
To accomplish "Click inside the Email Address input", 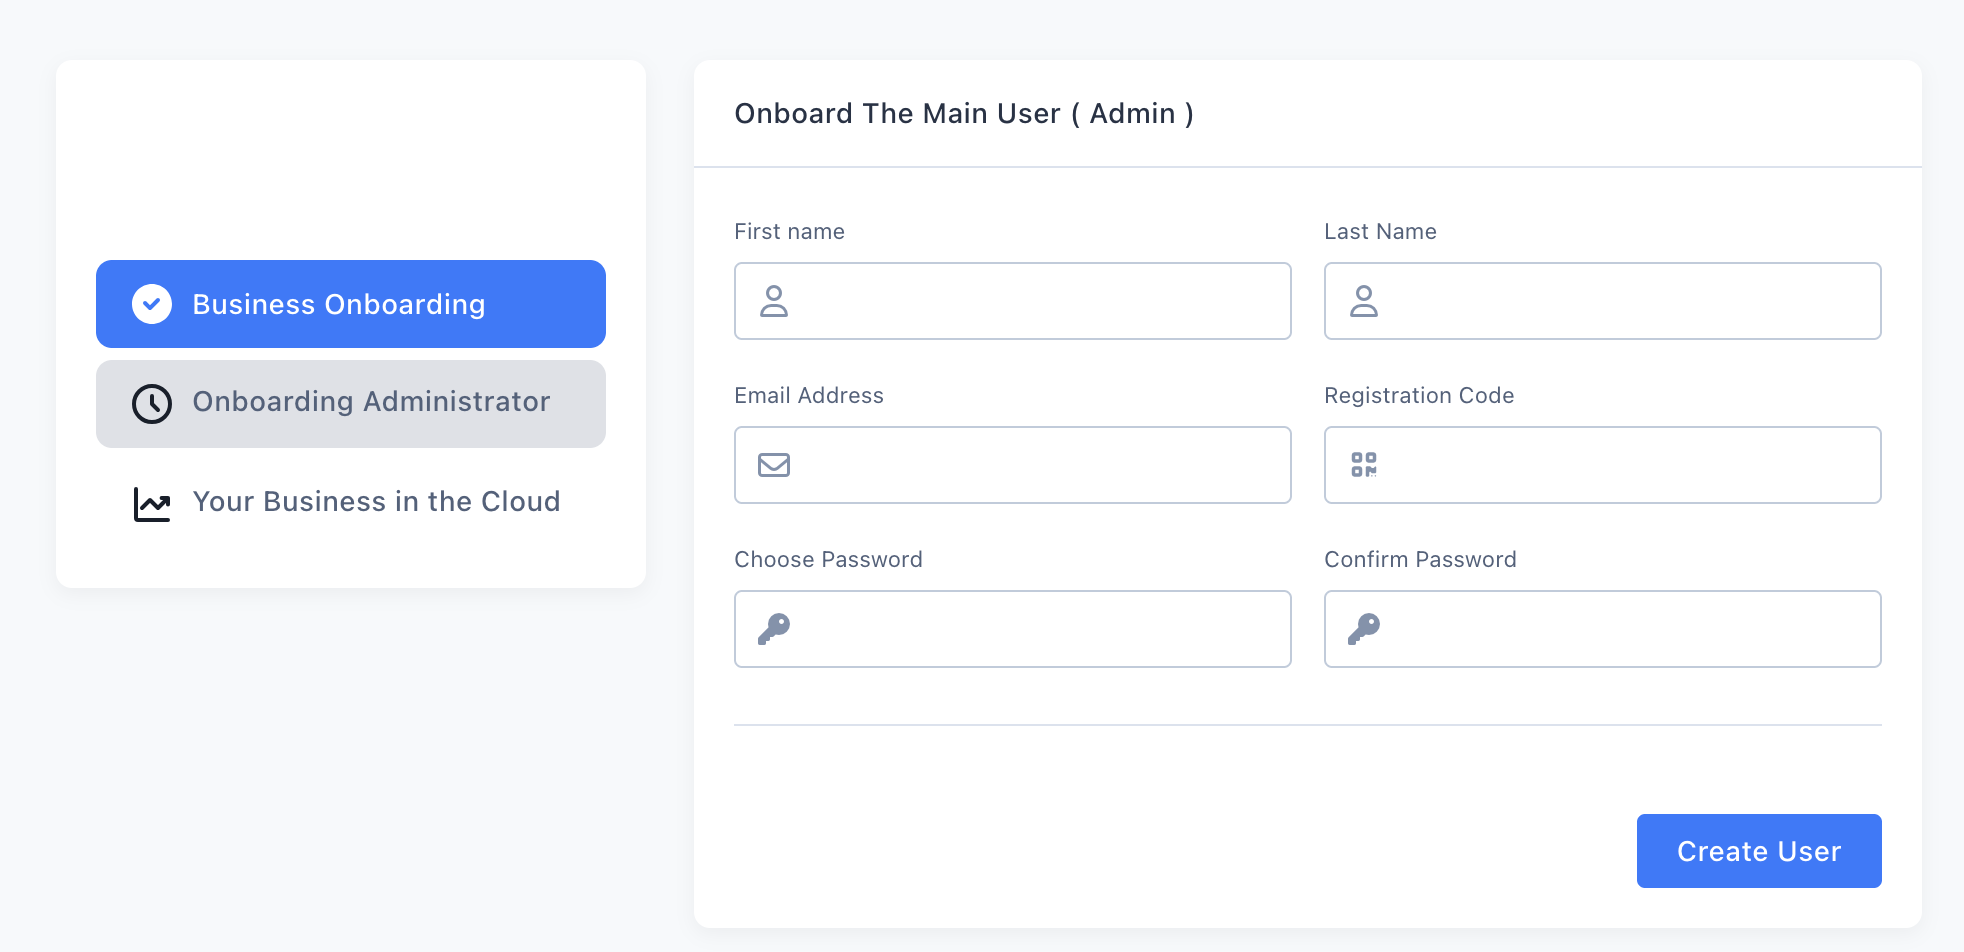I will [1012, 464].
